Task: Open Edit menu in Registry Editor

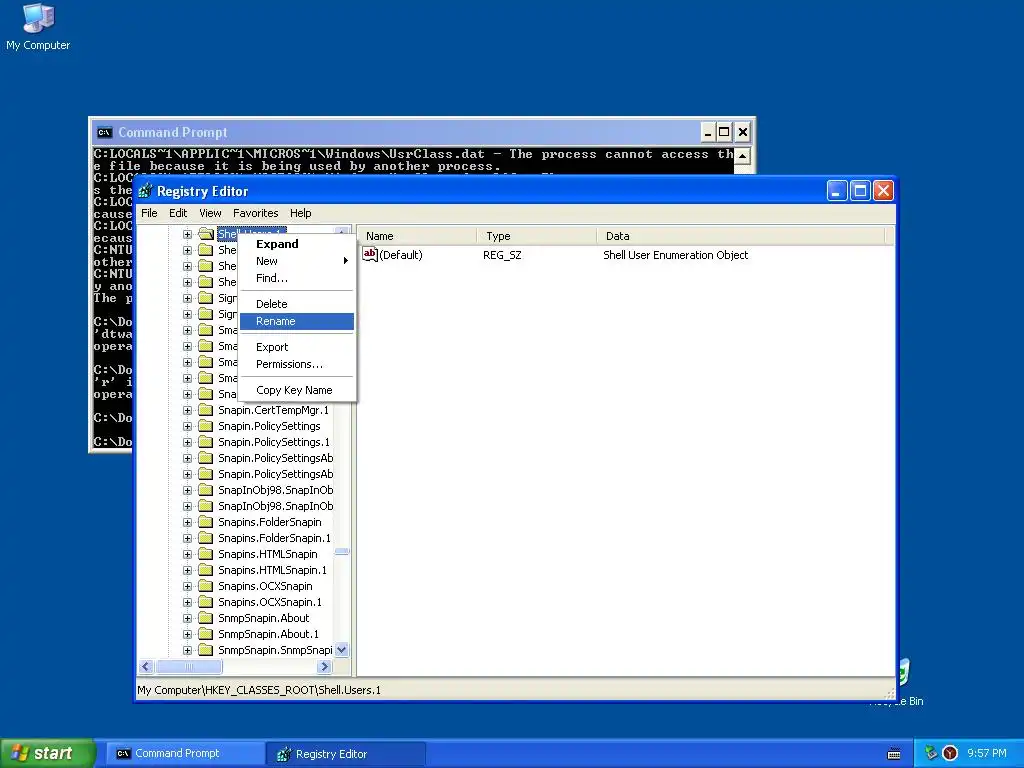Action: (x=178, y=213)
